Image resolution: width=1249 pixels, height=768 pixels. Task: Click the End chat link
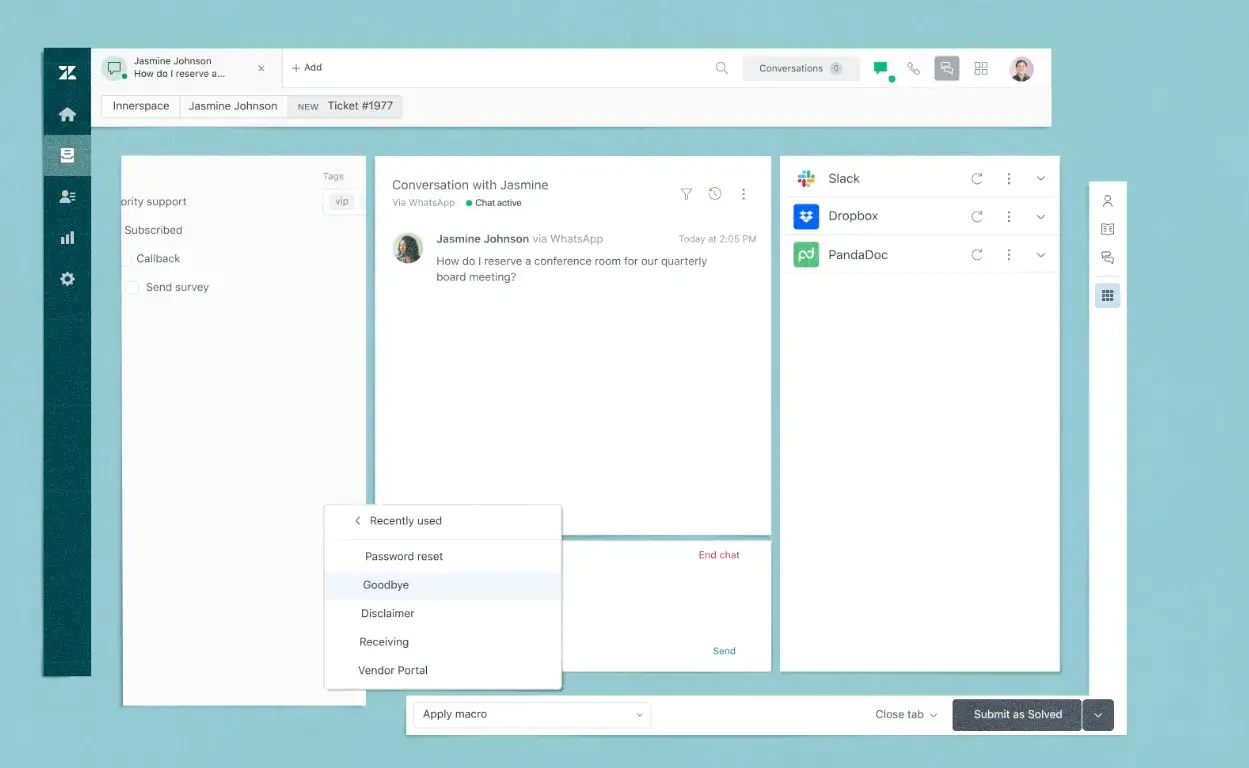(x=718, y=555)
